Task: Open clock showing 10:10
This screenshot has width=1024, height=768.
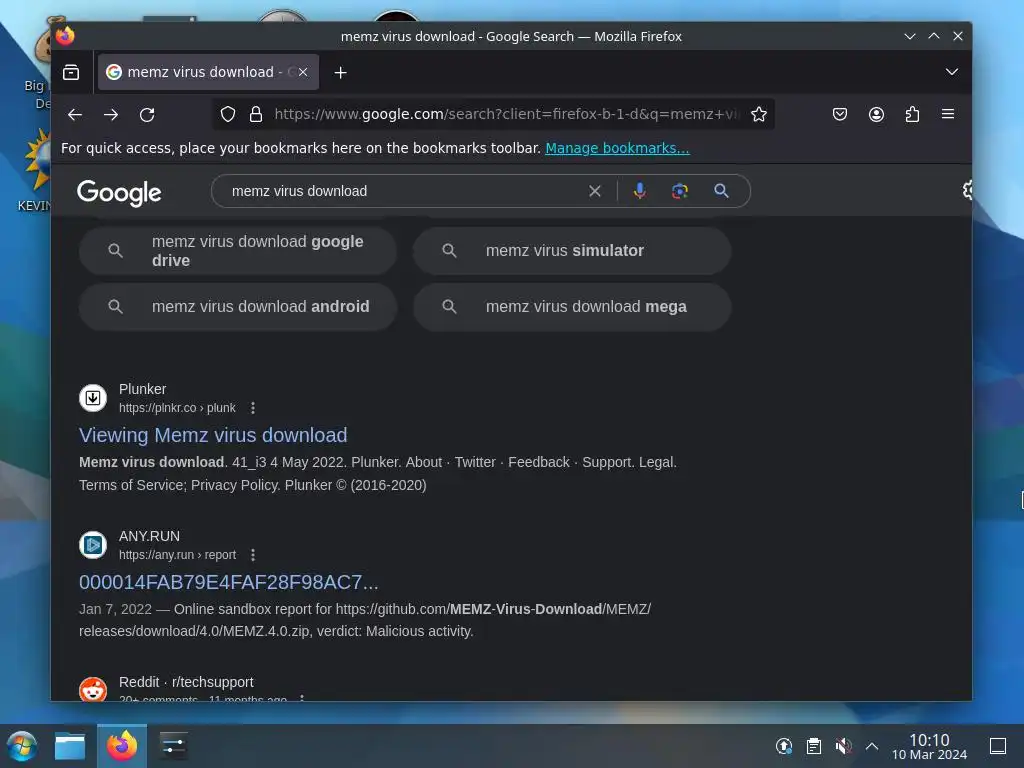Action: (929, 746)
